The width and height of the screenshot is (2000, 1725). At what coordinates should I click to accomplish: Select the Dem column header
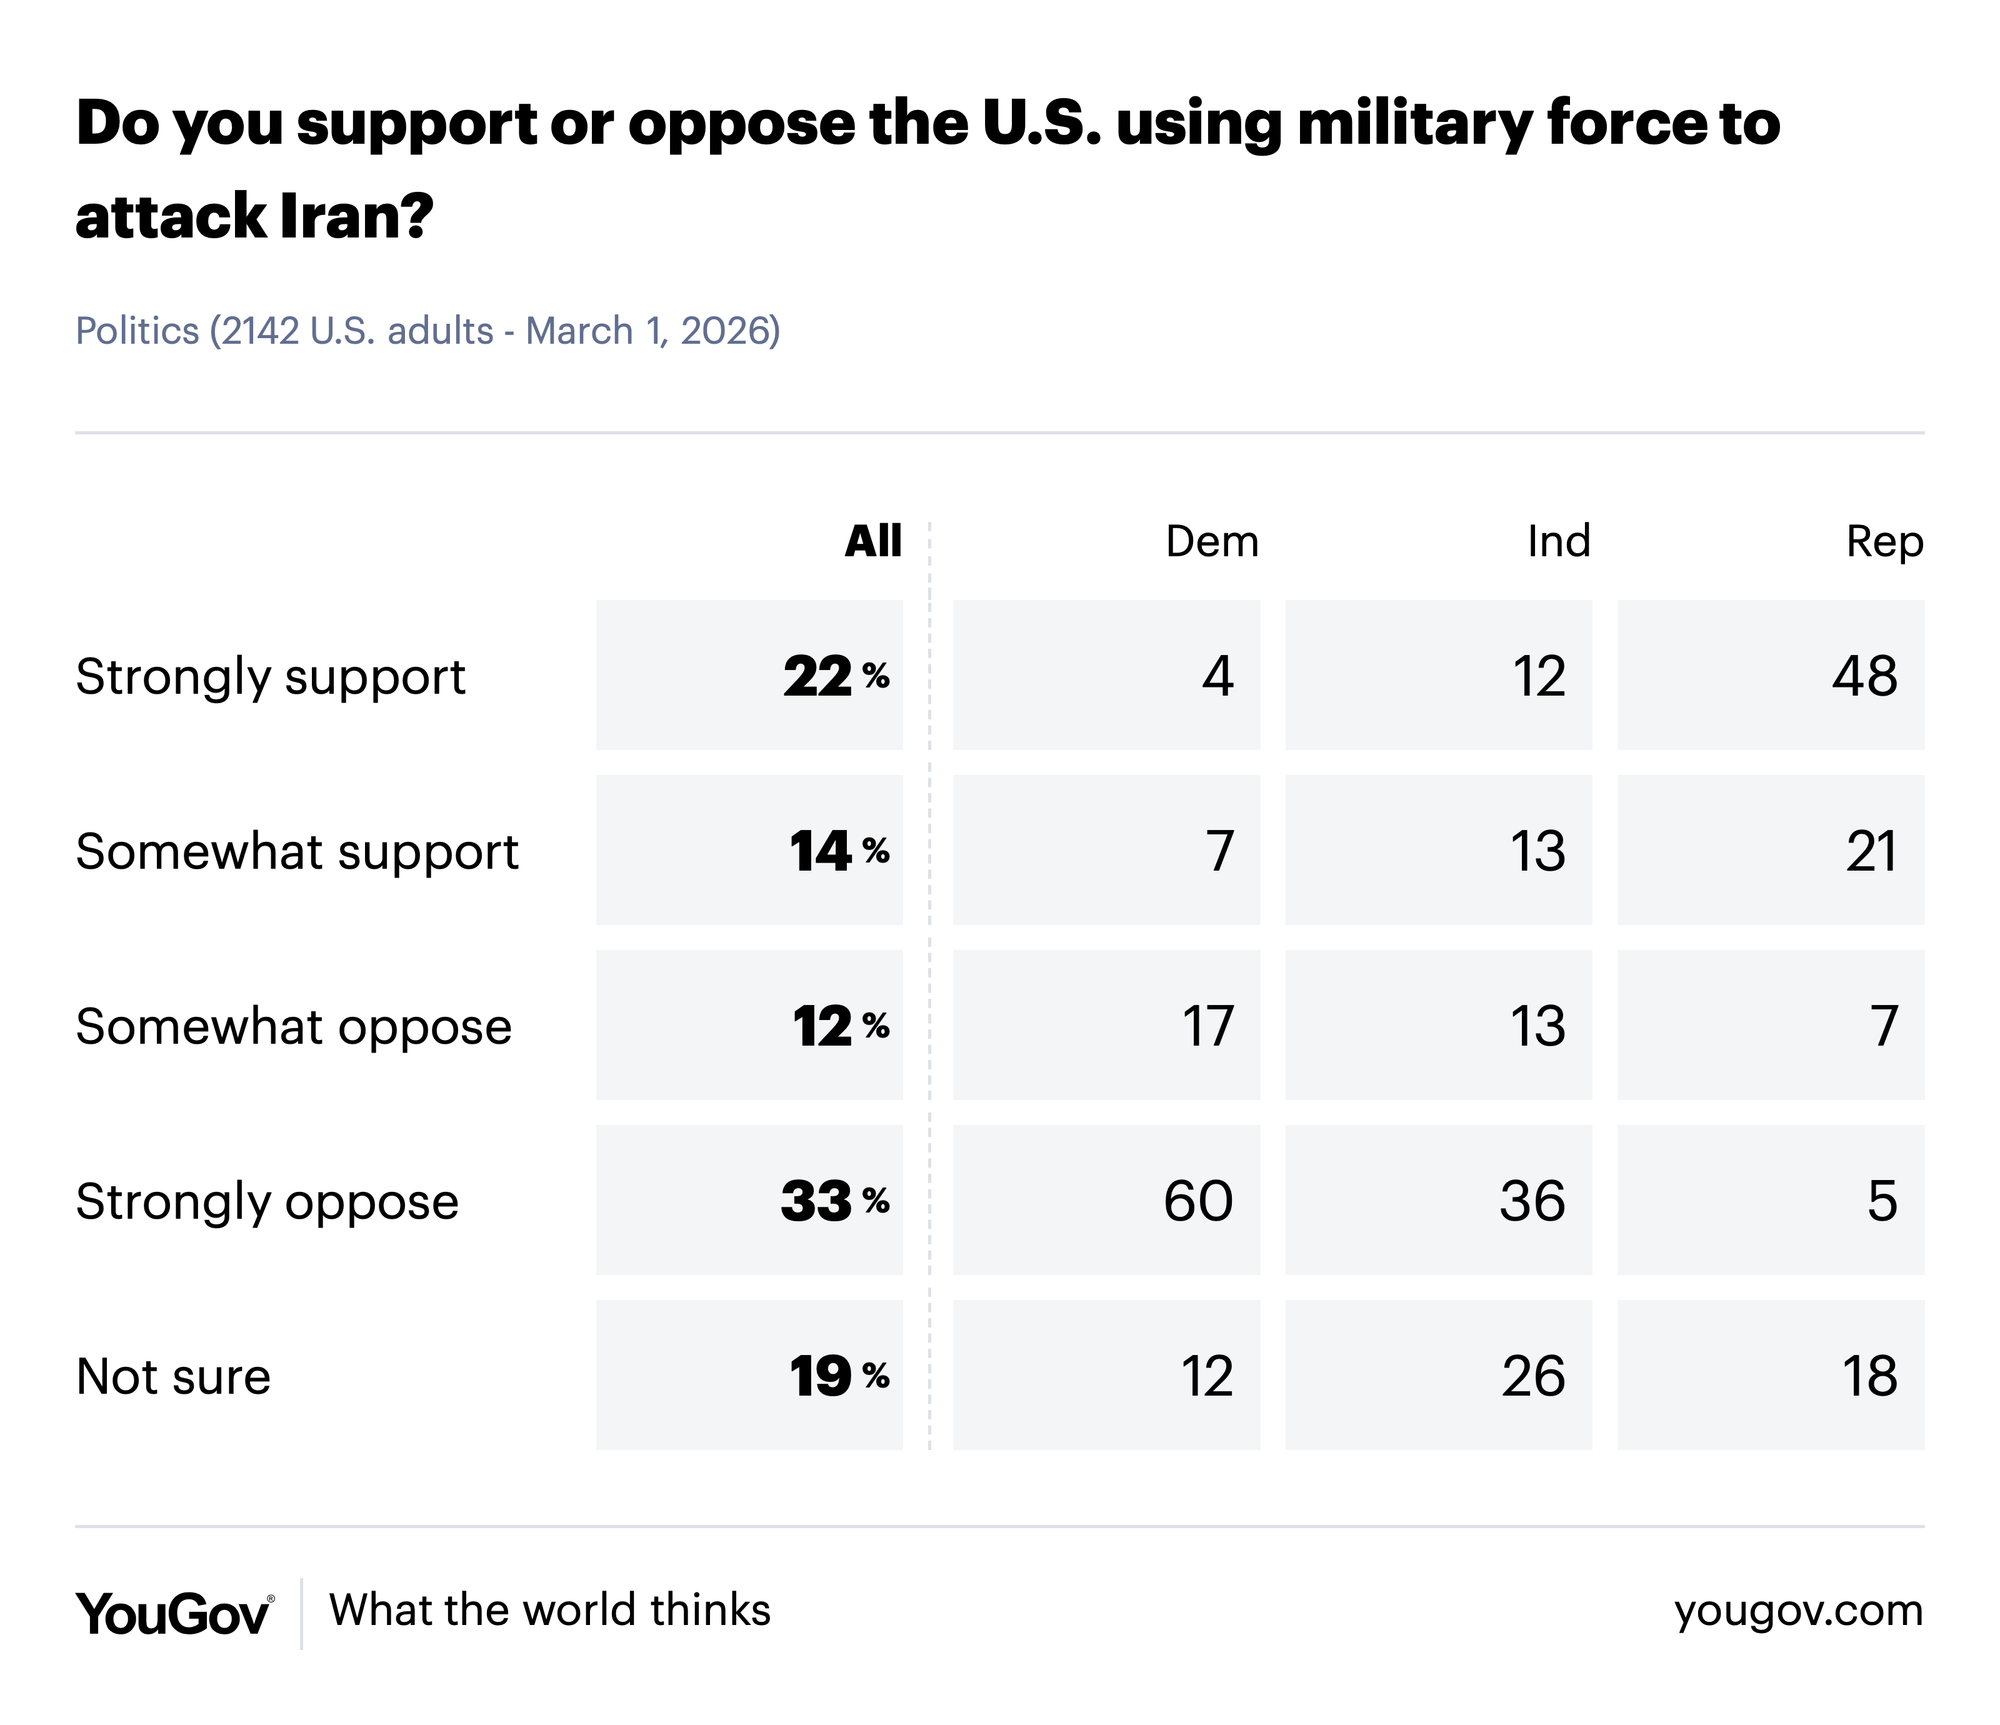click(x=1212, y=542)
